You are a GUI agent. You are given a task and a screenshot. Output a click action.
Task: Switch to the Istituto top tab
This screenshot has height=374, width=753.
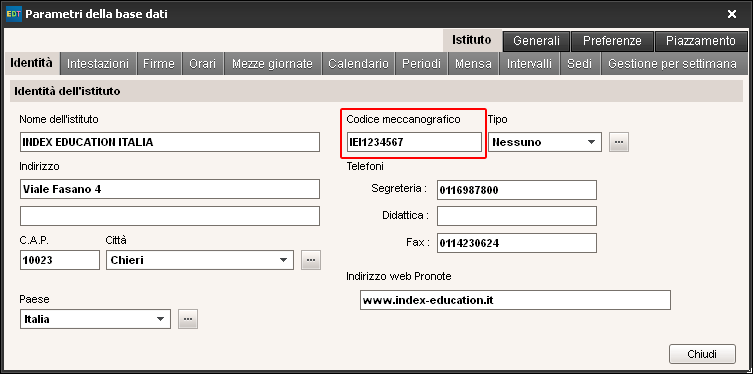click(472, 40)
